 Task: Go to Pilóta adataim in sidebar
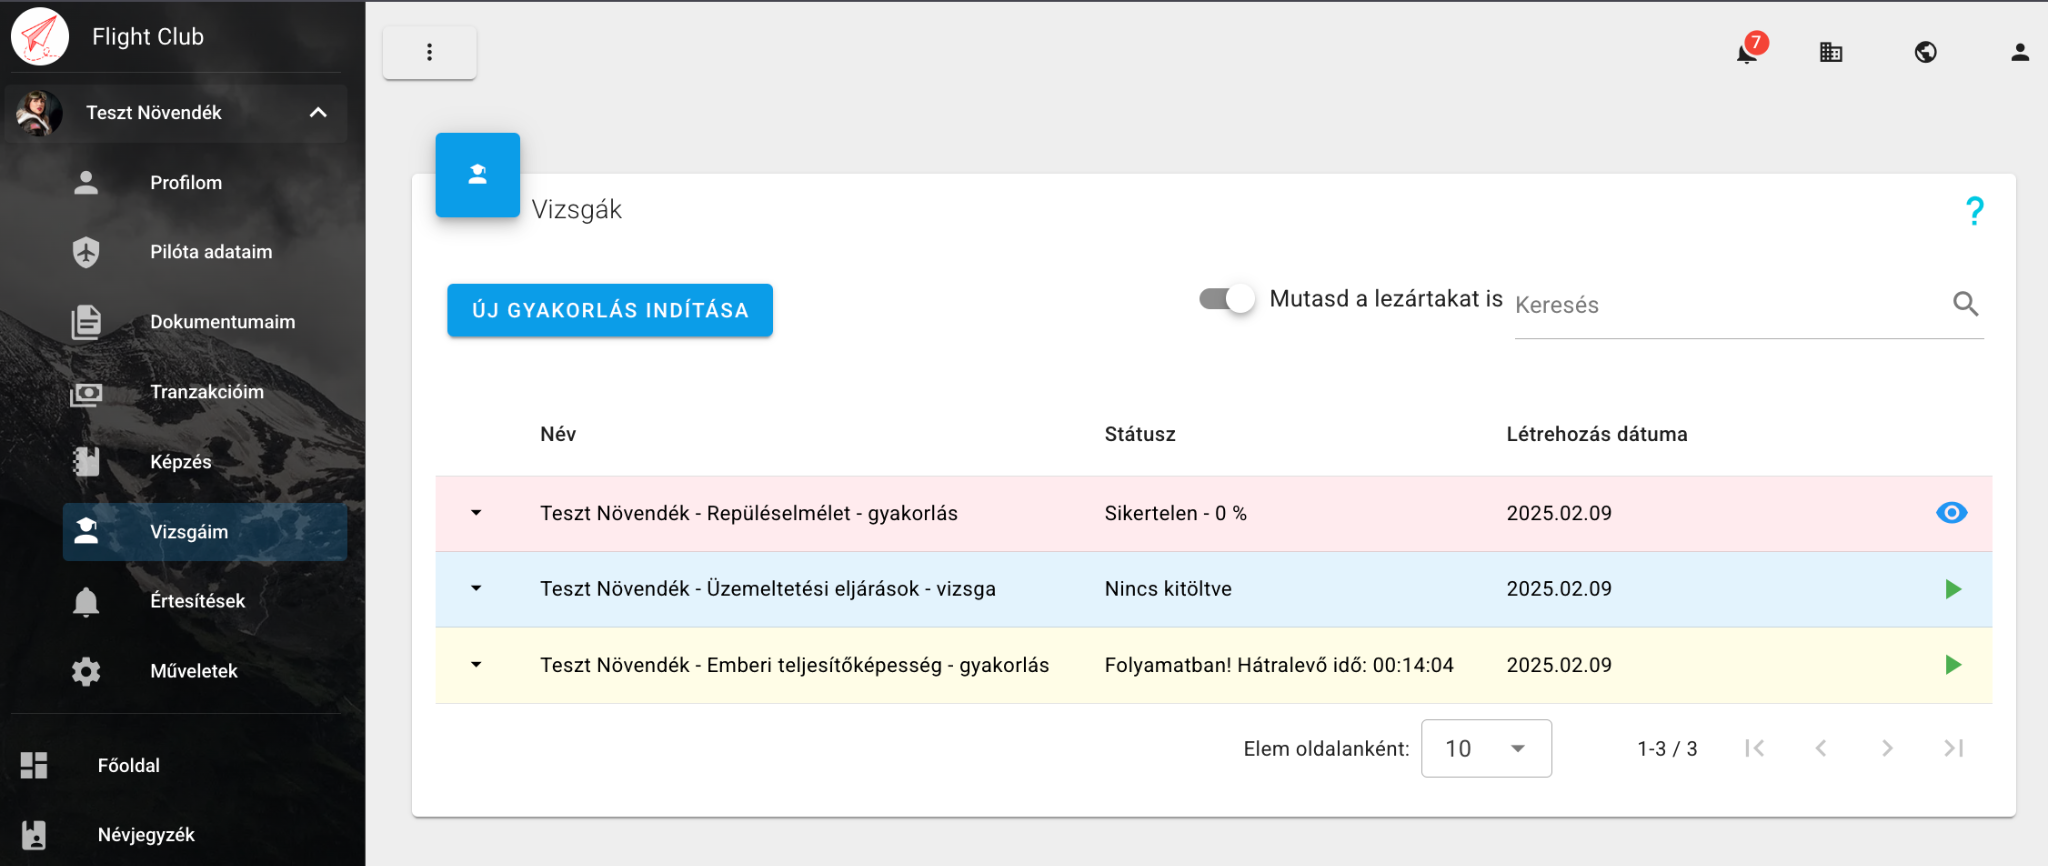pos(210,252)
